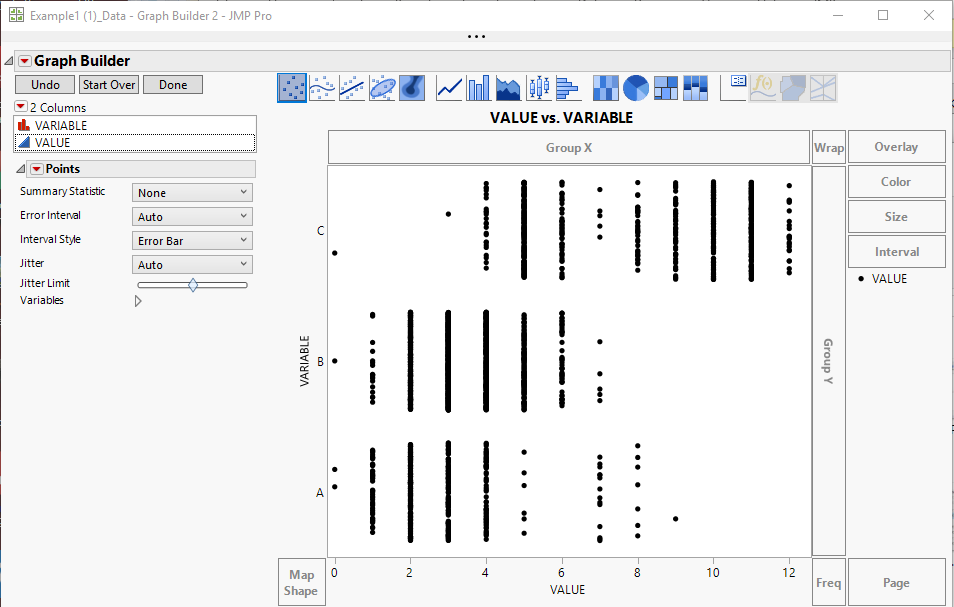Screen dimensions: 954x607
Task: Add a Heatmap element to the graph
Action: tap(605, 88)
